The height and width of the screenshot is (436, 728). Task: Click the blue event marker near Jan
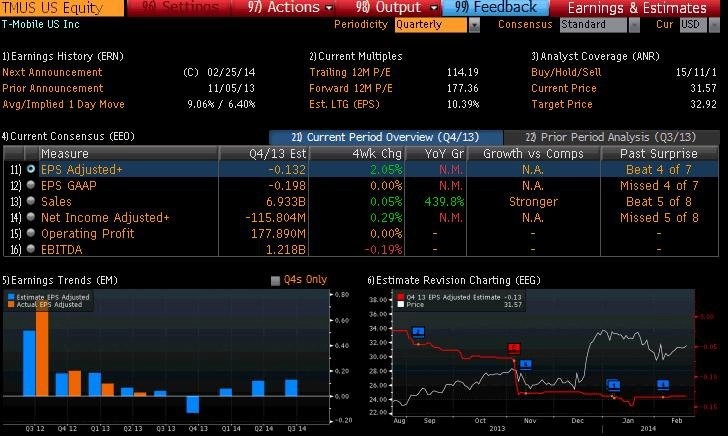coord(613,385)
